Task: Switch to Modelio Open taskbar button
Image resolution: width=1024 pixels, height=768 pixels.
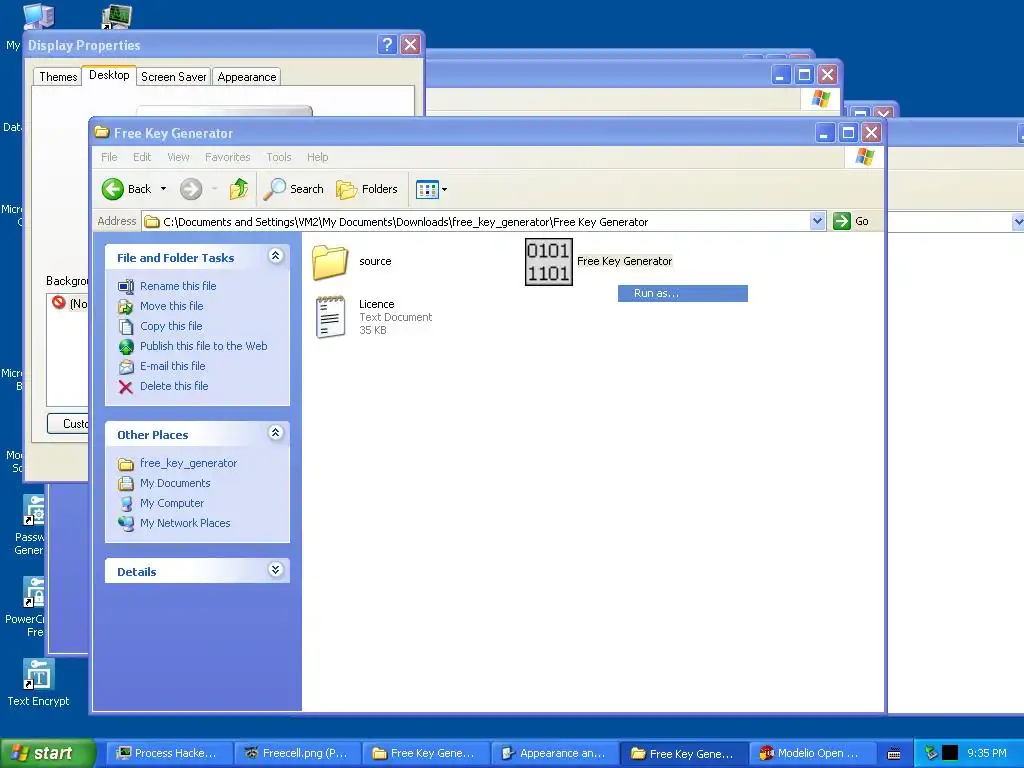Action: 812,754
